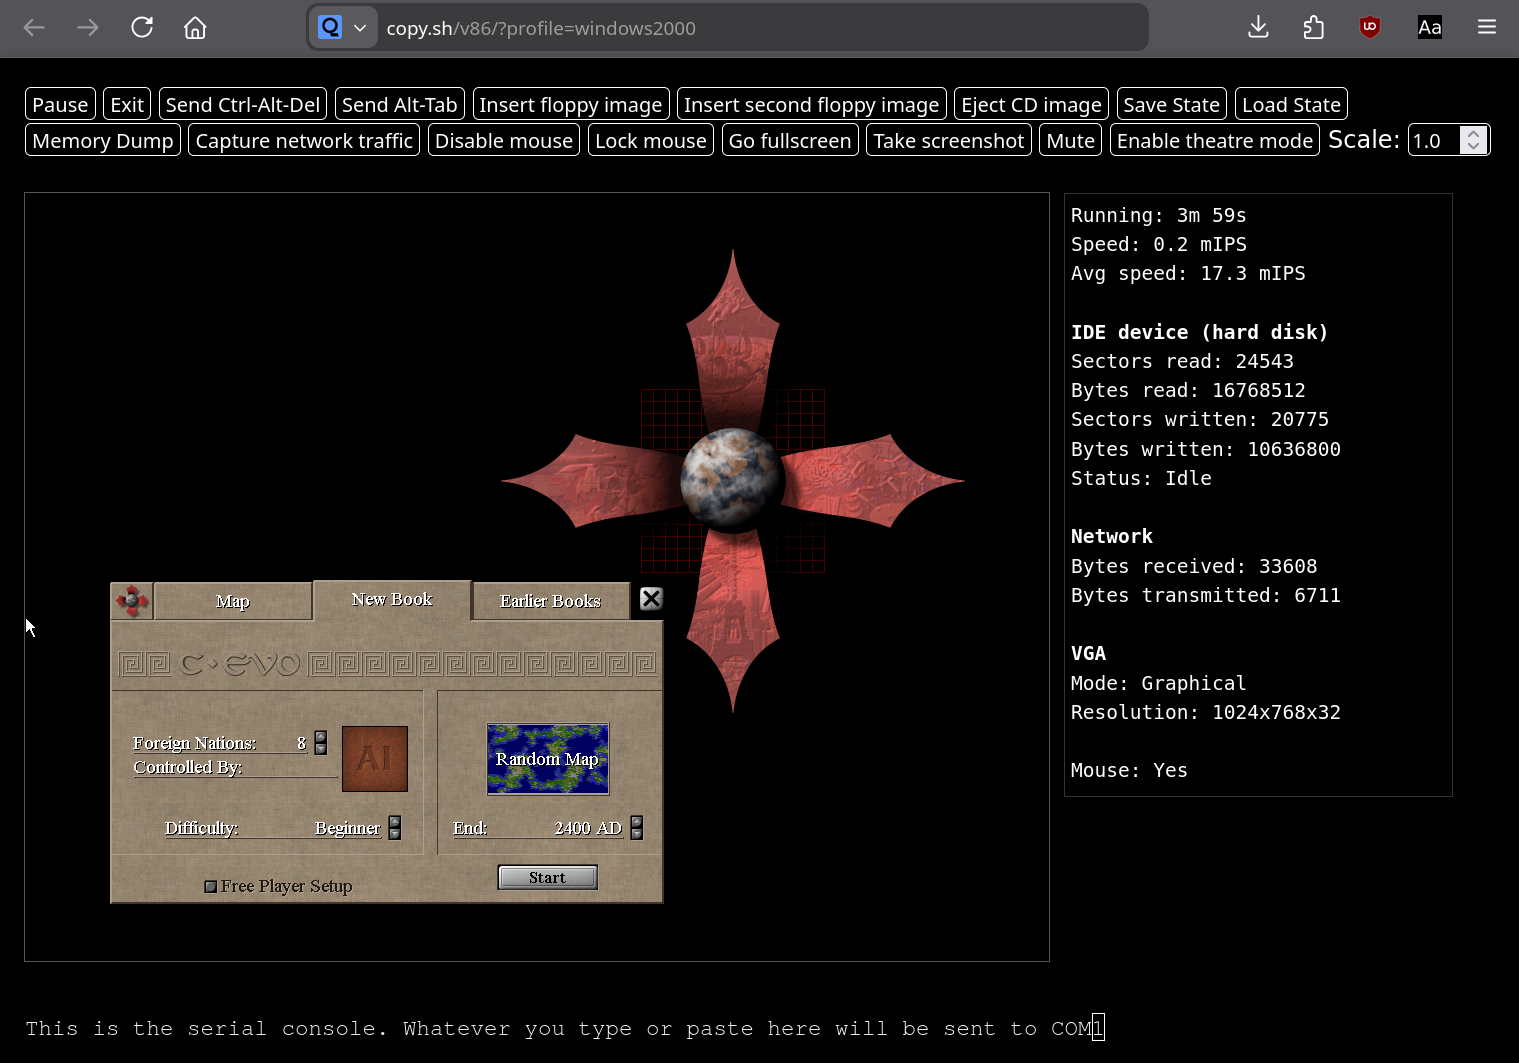Screen dimensions: 1519x1063
Task: Click the C-evo logo icon in dialog corner
Action: (132, 601)
